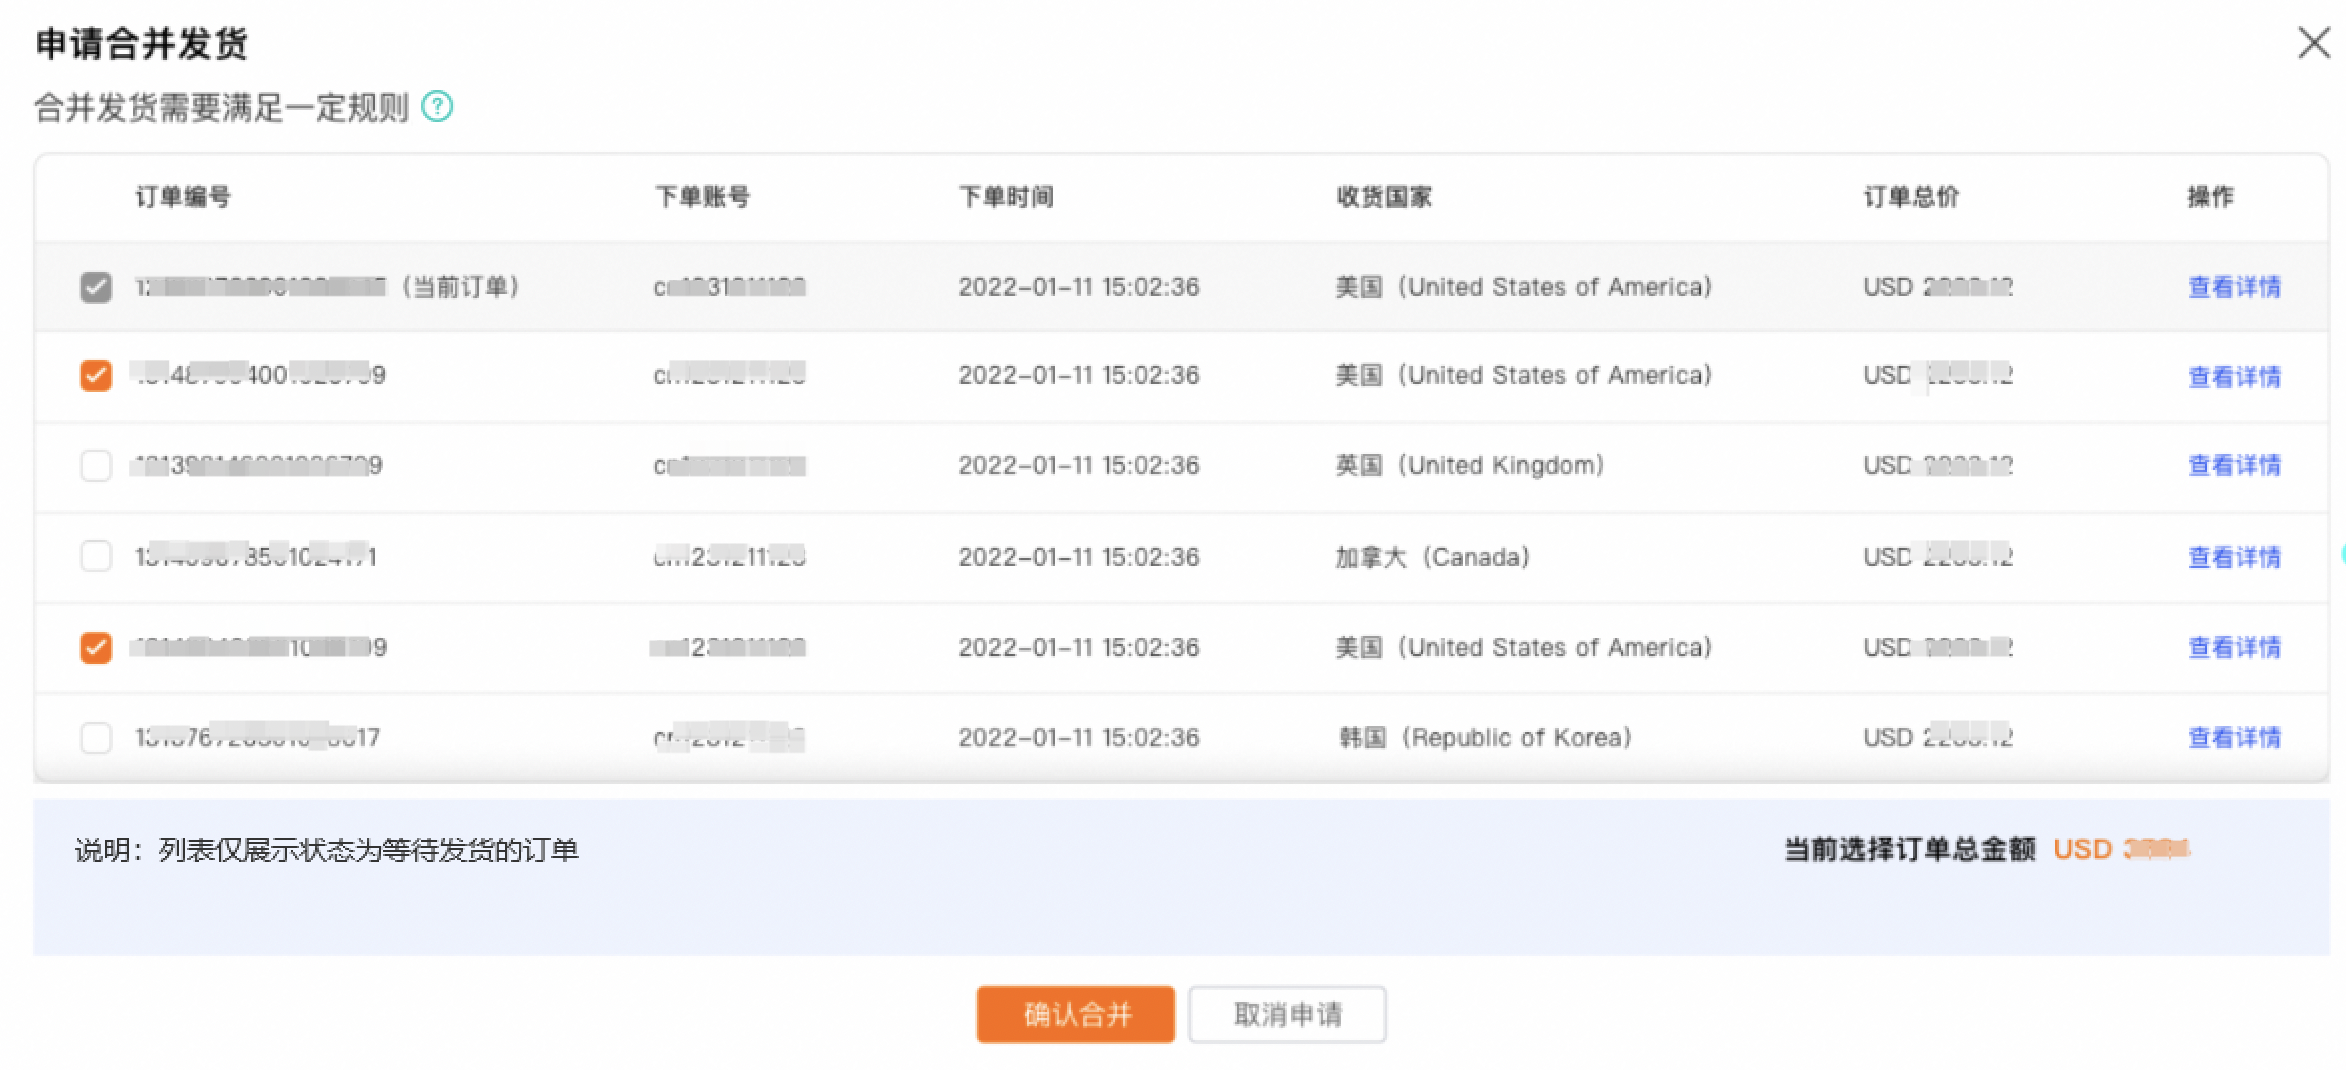This screenshot has height=1070, width=2346.
Task: View details of the second row order
Action: (x=2234, y=377)
